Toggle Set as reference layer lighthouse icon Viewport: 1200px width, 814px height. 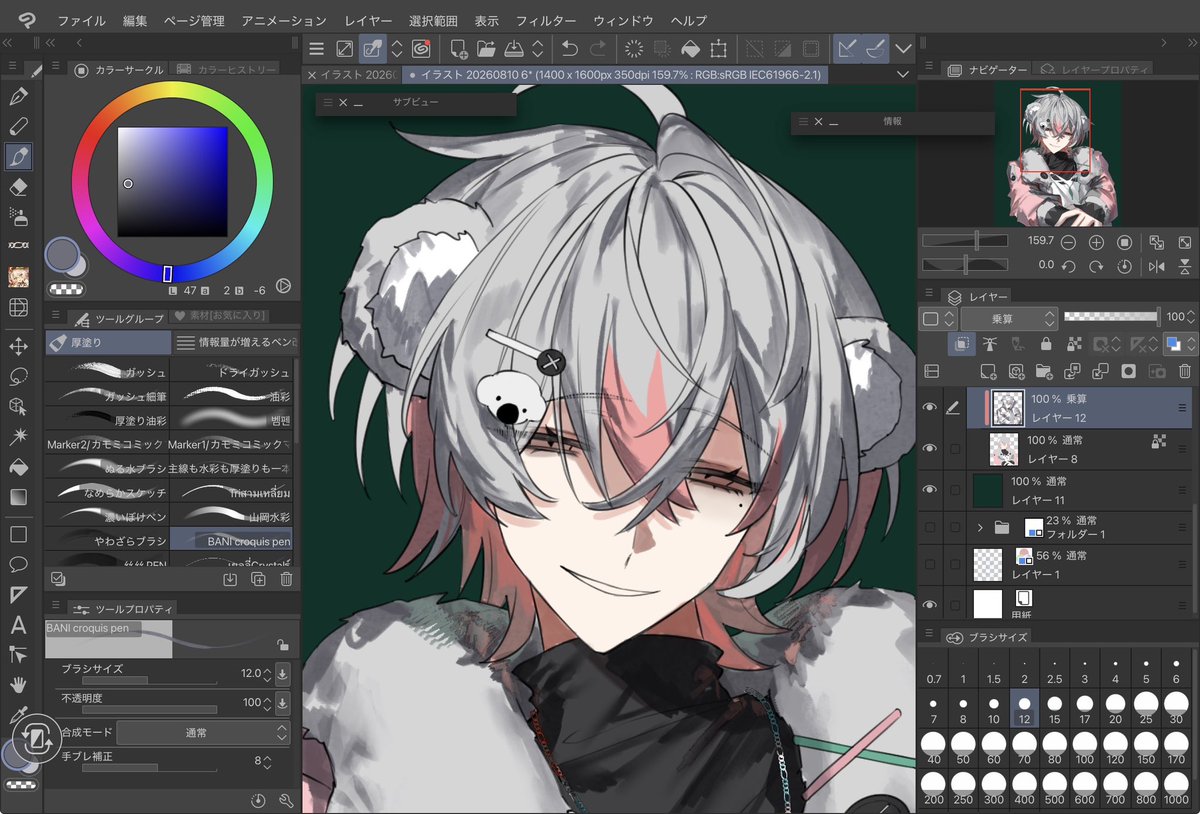click(990, 344)
